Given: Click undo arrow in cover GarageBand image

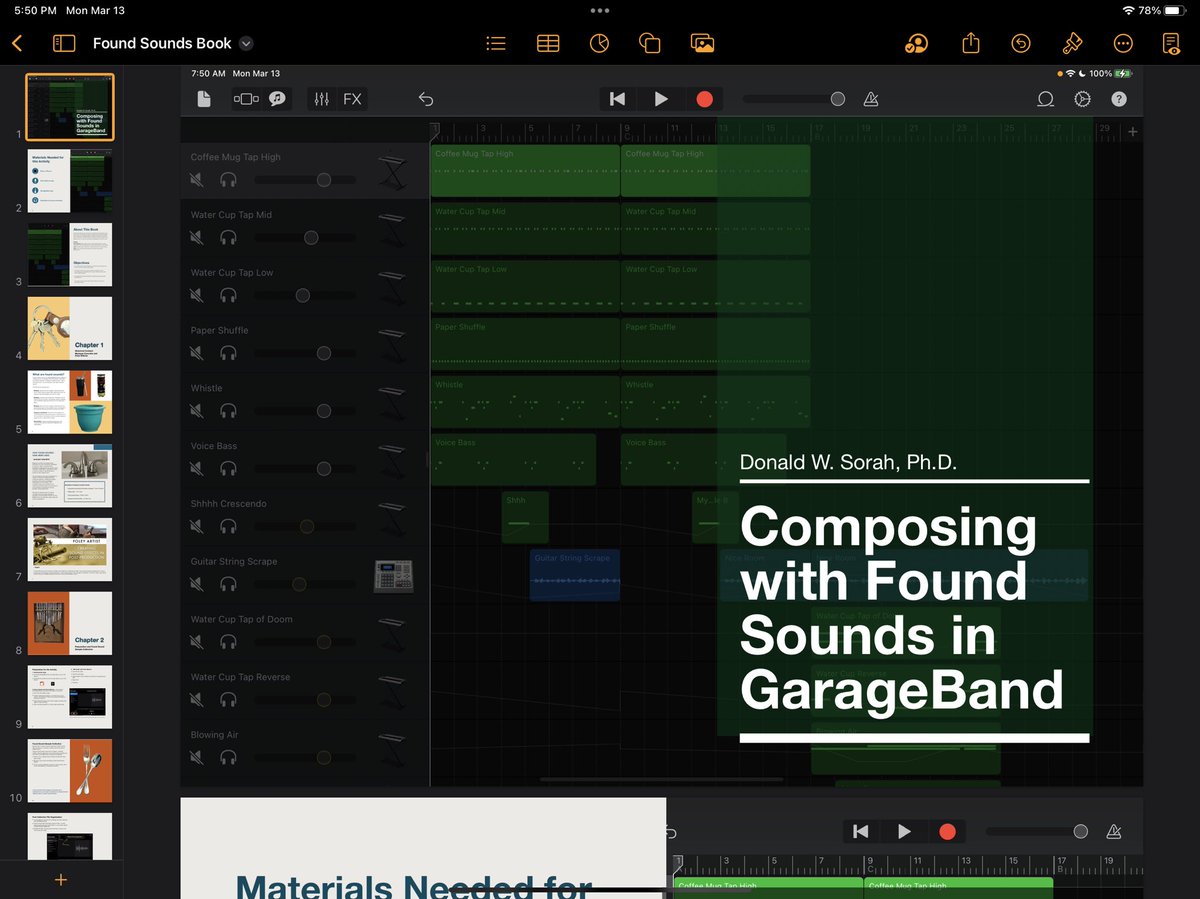Looking at the screenshot, I should click(425, 99).
